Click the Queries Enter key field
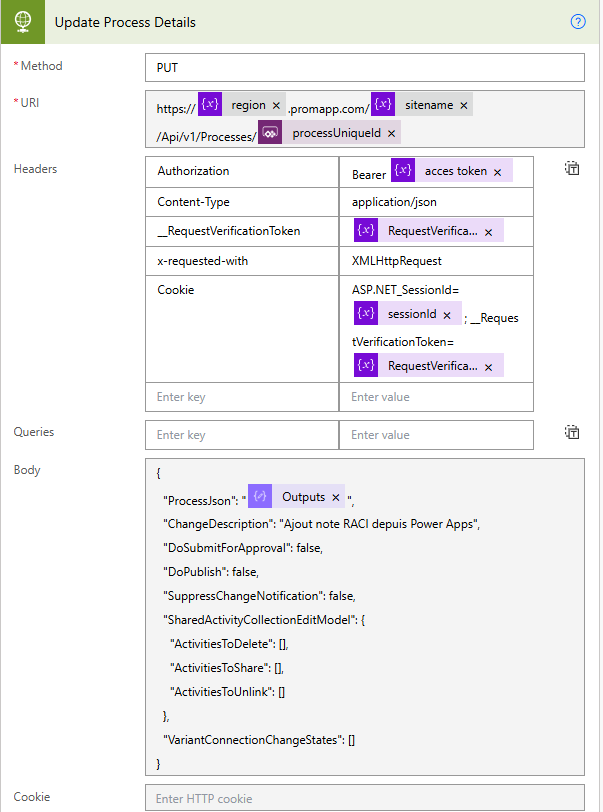603x812 pixels. tap(242, 435)
